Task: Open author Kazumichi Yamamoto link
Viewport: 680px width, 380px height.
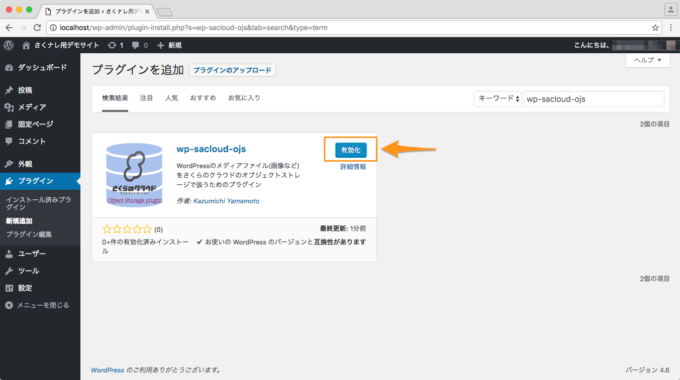Action: tap(226, 201)
